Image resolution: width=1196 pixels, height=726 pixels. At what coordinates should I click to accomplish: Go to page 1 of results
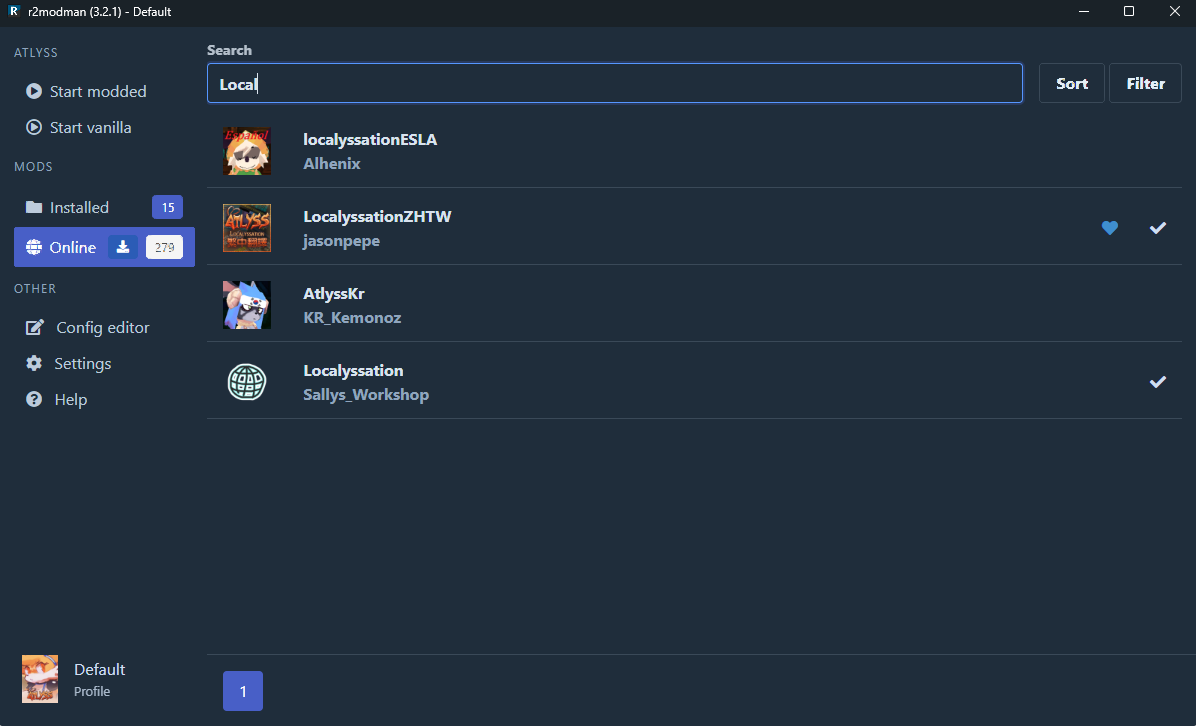click(x=243, y=691)
